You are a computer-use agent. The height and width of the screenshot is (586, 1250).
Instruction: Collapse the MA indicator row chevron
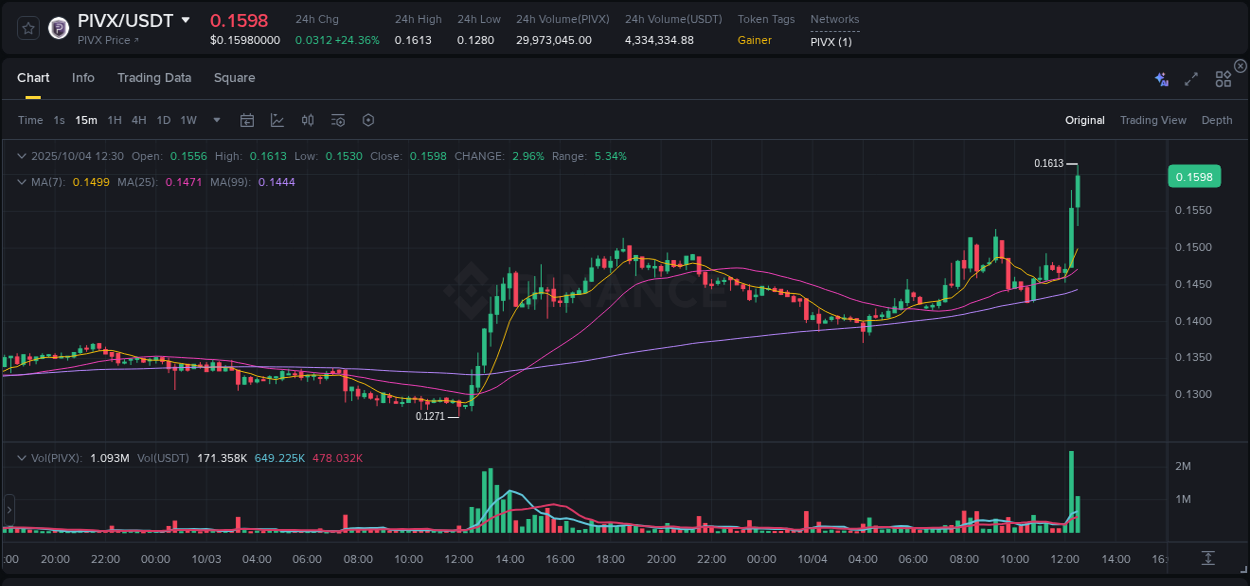(21, 182)
